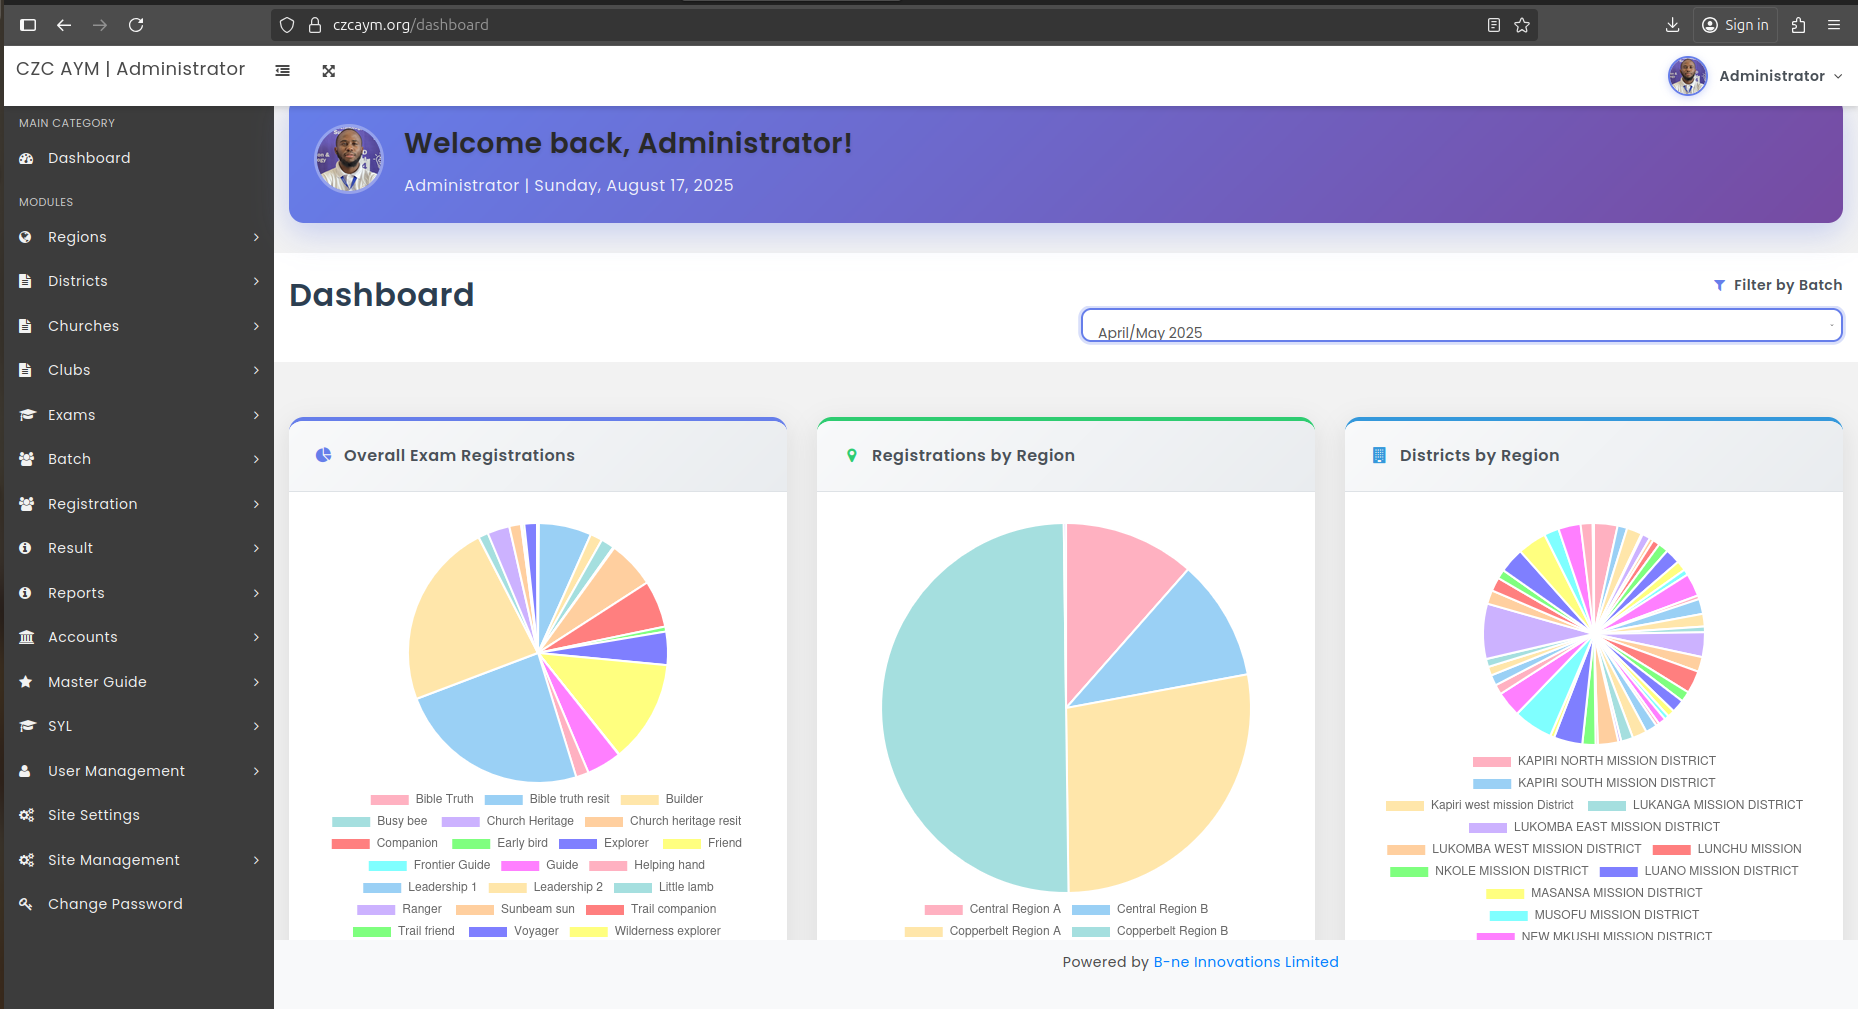Select Districts in the sidebar menu
Screen dimensions: 1858x1009
pos(79,281)
